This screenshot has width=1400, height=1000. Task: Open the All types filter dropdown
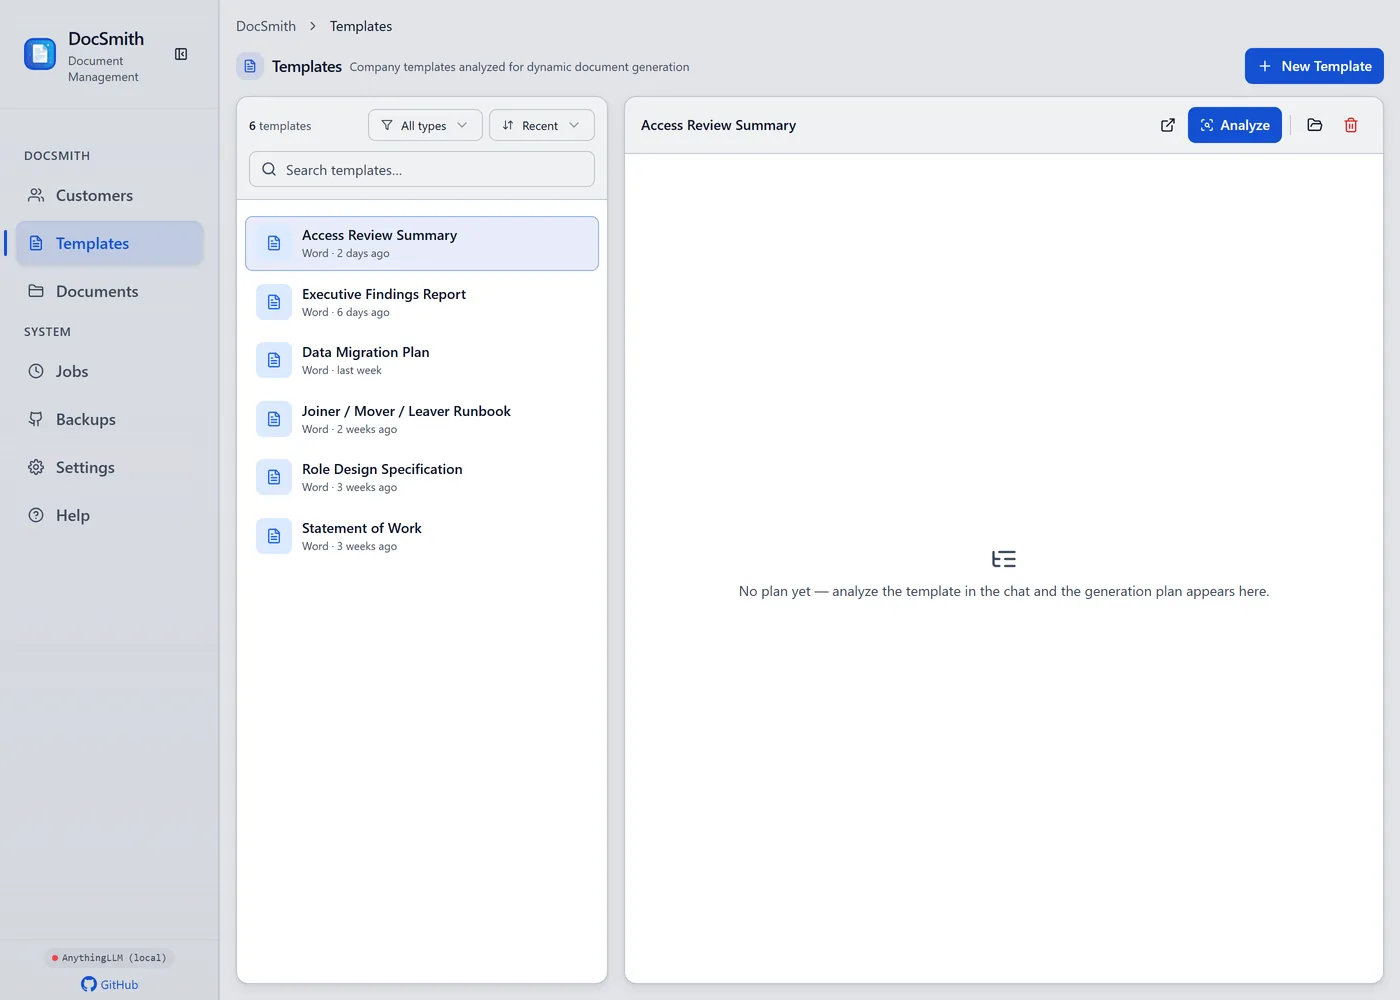(425, 125)
